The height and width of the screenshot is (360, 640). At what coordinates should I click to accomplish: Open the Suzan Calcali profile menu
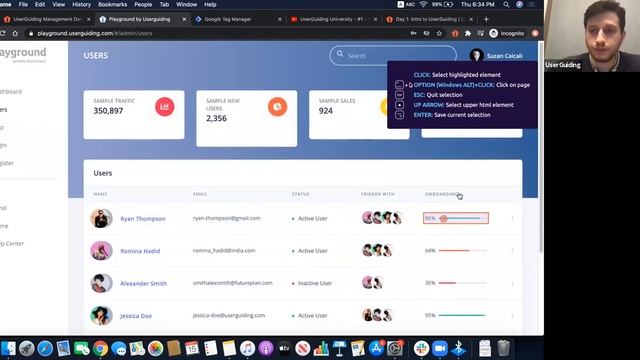coord(496,56)
